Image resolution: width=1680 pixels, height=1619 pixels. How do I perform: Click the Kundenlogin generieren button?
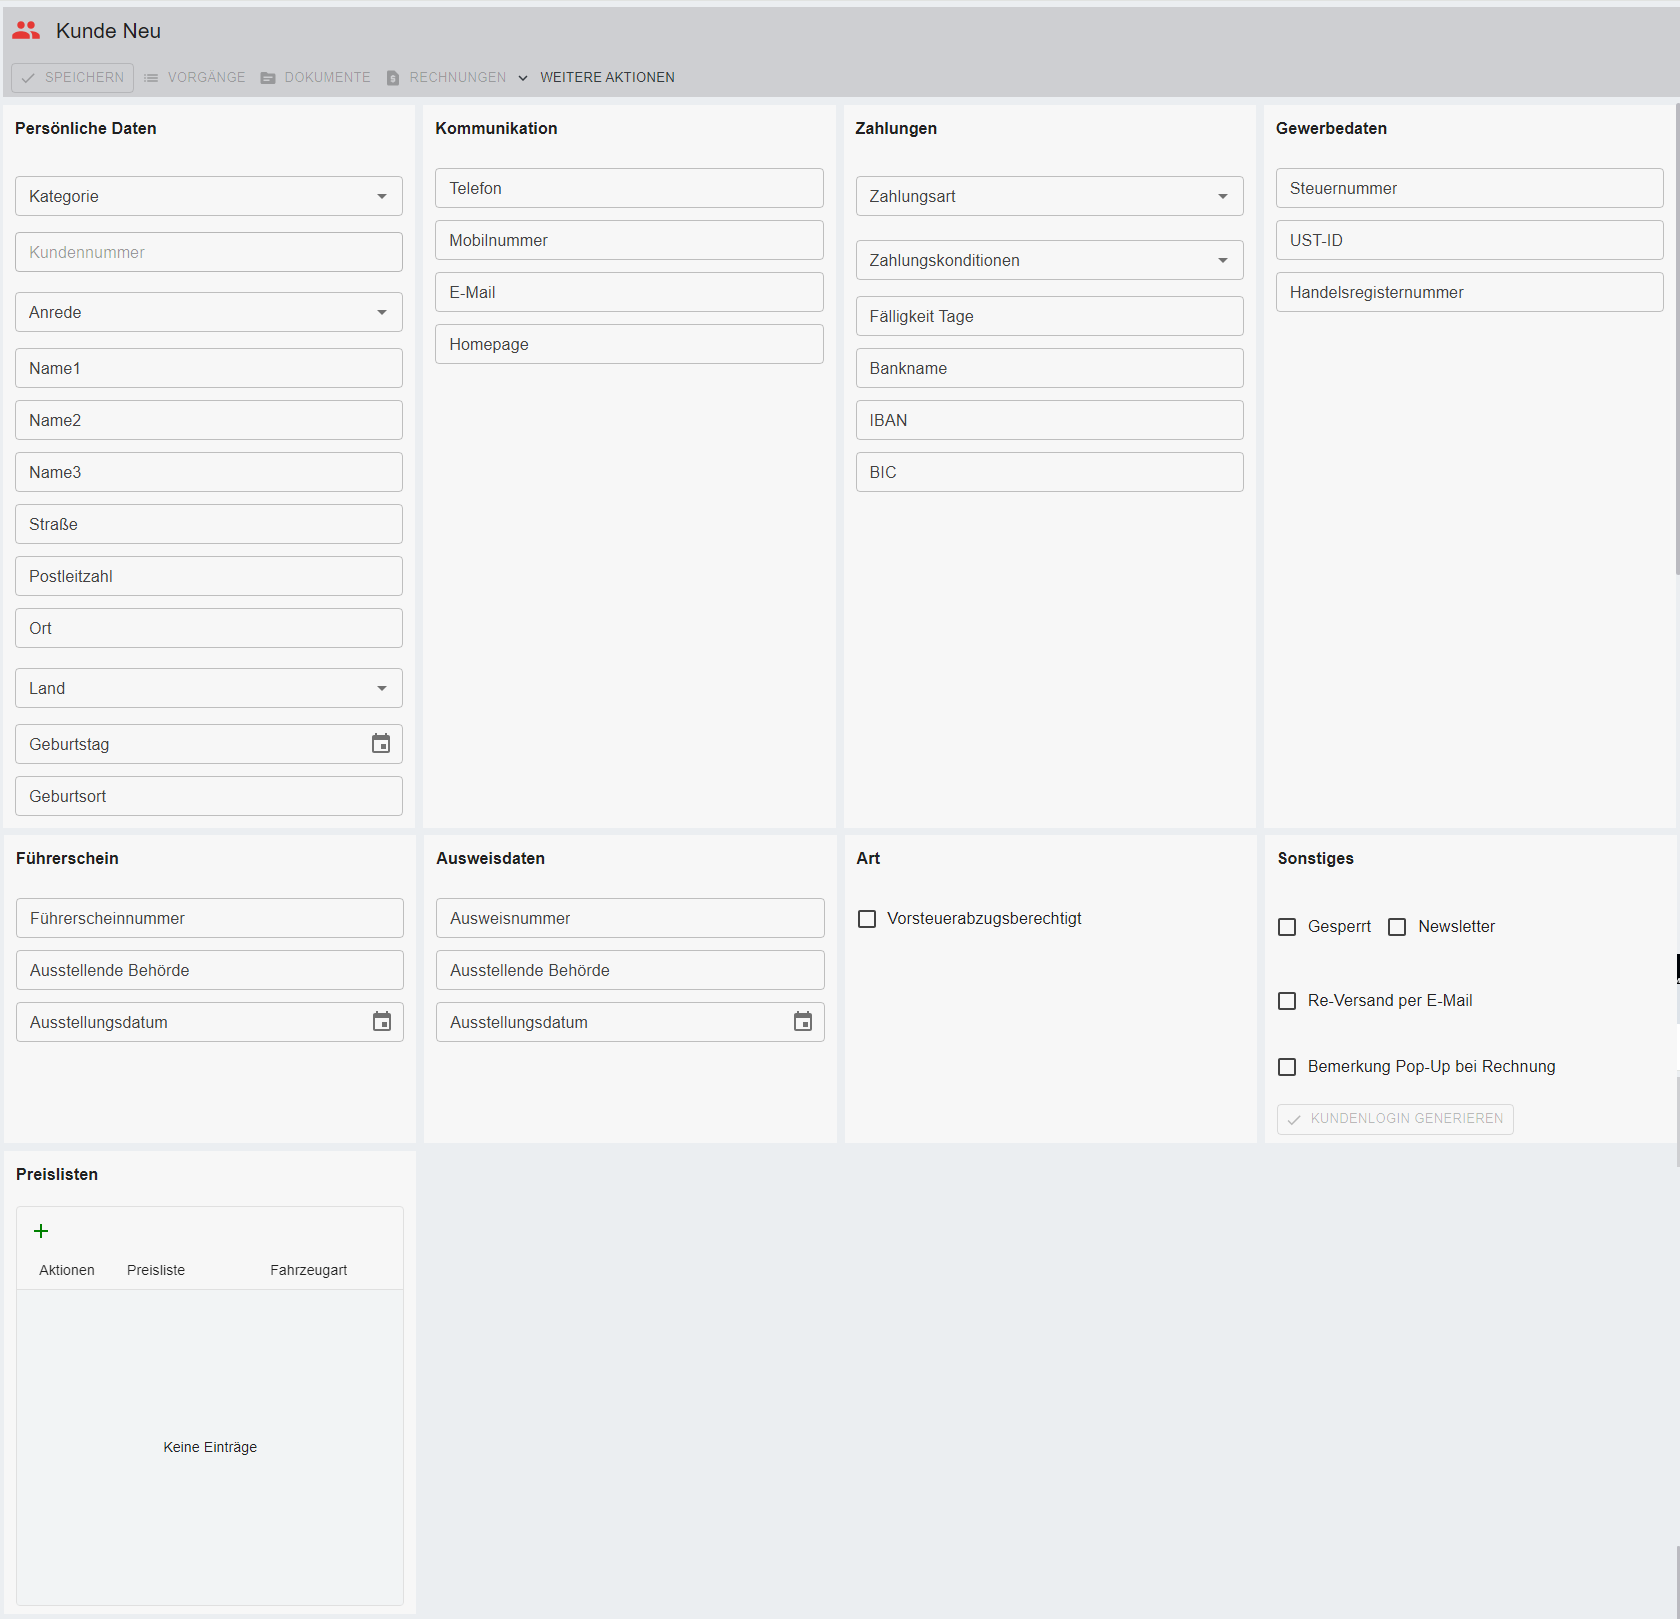click(x=1395, y=1119)
